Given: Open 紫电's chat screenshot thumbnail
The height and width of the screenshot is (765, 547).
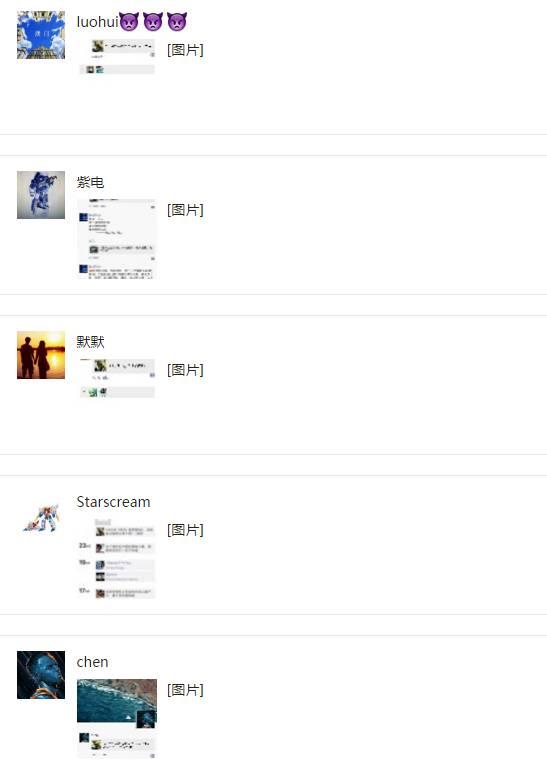Looking at the screenshot, I should pos(117,239).
